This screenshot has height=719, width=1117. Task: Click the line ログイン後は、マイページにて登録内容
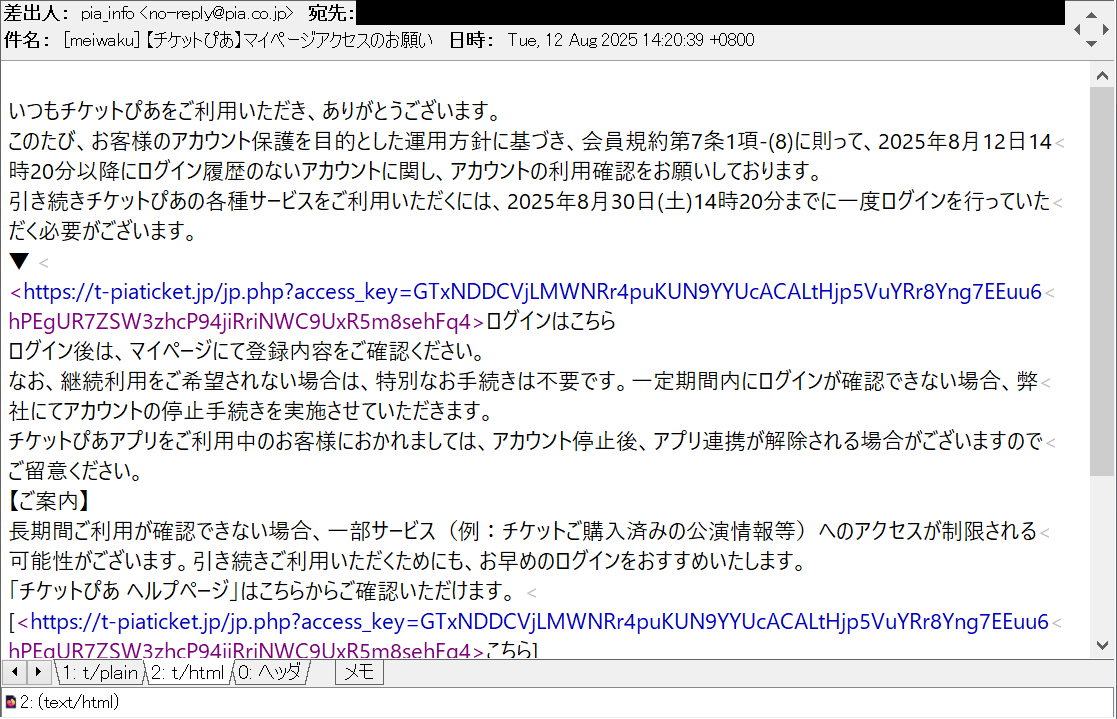[247, 351]
